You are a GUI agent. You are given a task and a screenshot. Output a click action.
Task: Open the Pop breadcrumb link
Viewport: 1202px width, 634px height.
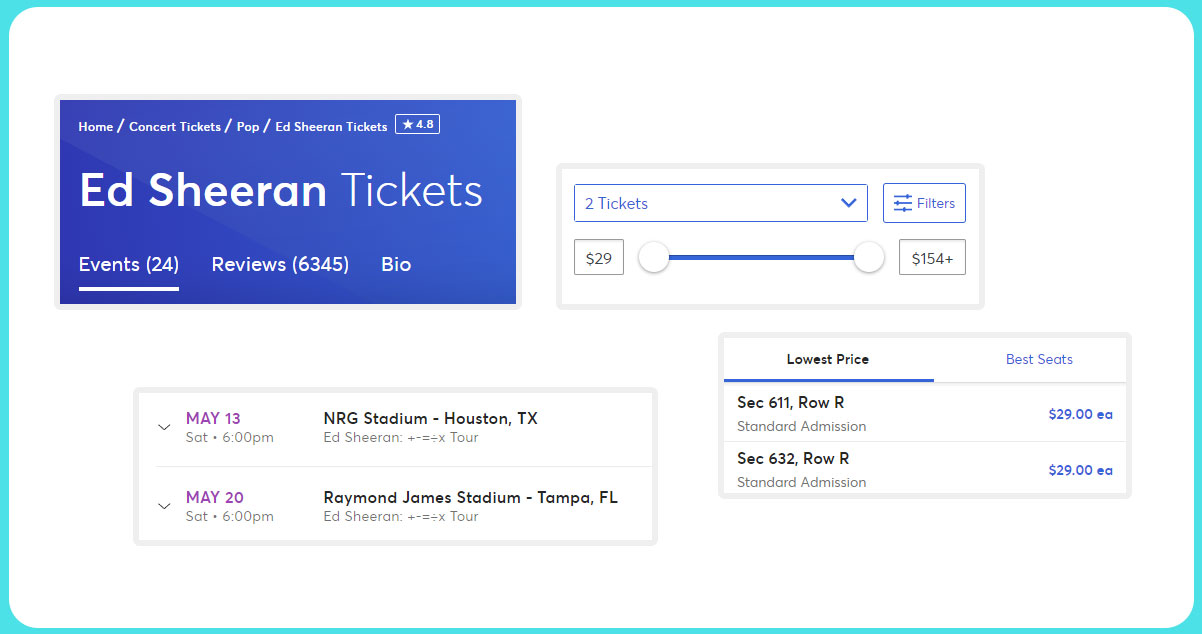pos(248,127)
